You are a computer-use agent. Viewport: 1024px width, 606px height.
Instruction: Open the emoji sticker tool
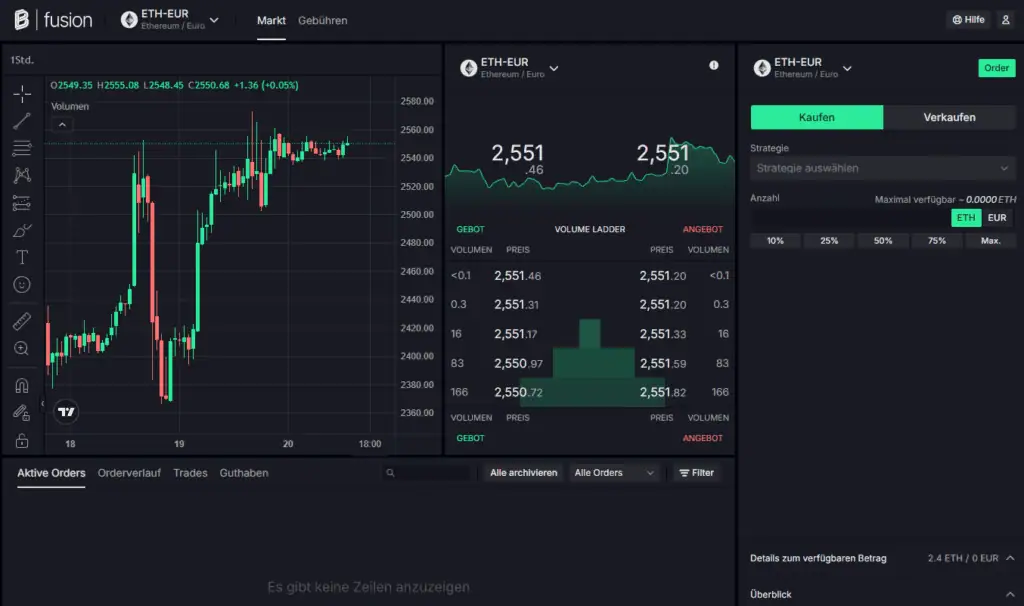[22, 285]
